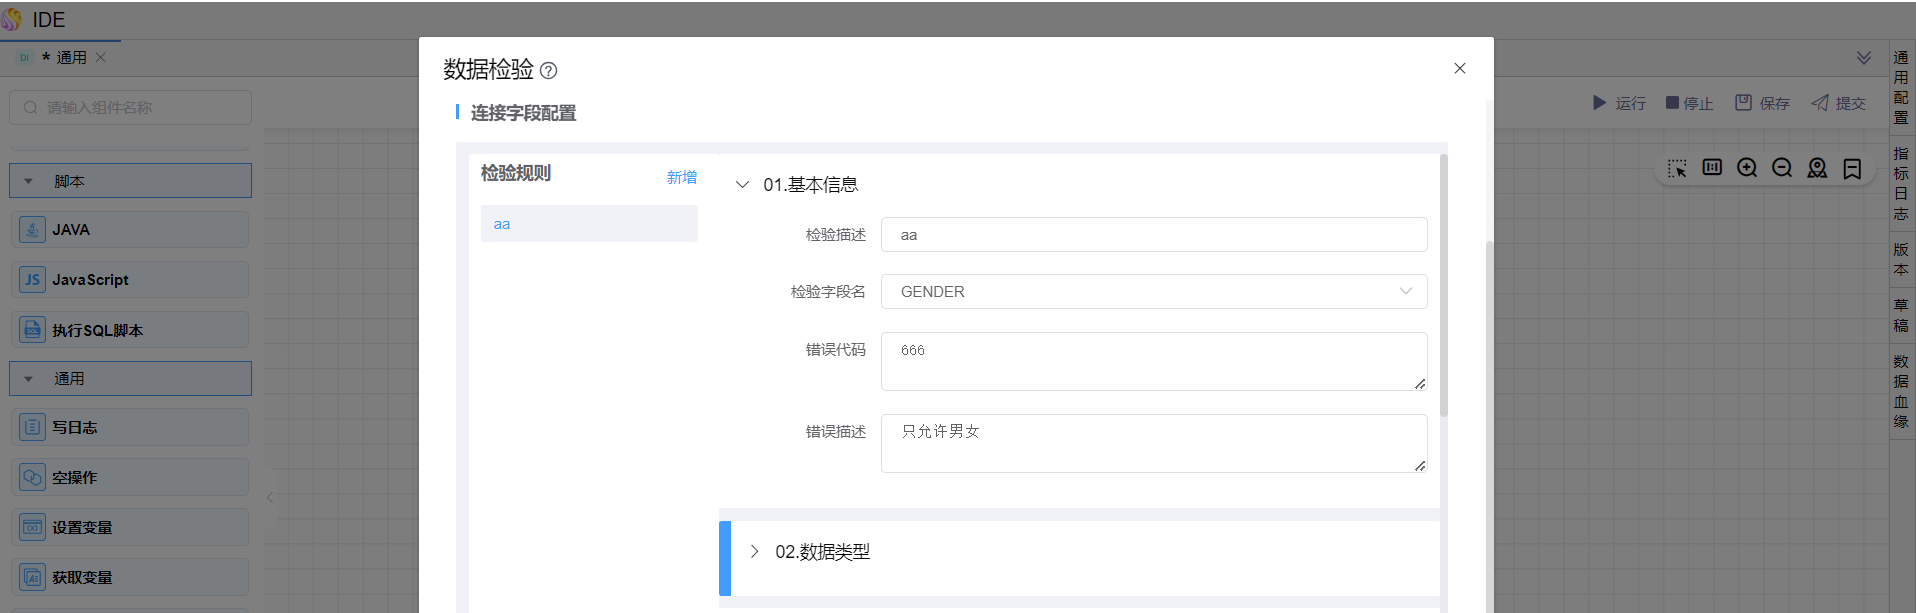The width and height of the screenshot is (1916, 613).
Task: Click the bookmark icon in canvas toolbar
Action: pos(1852,168)
